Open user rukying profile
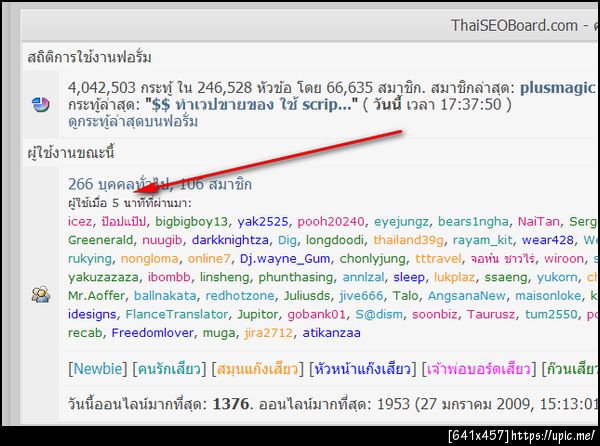The height and width of the screenshot is (446, 600). (x=90, y=259)
